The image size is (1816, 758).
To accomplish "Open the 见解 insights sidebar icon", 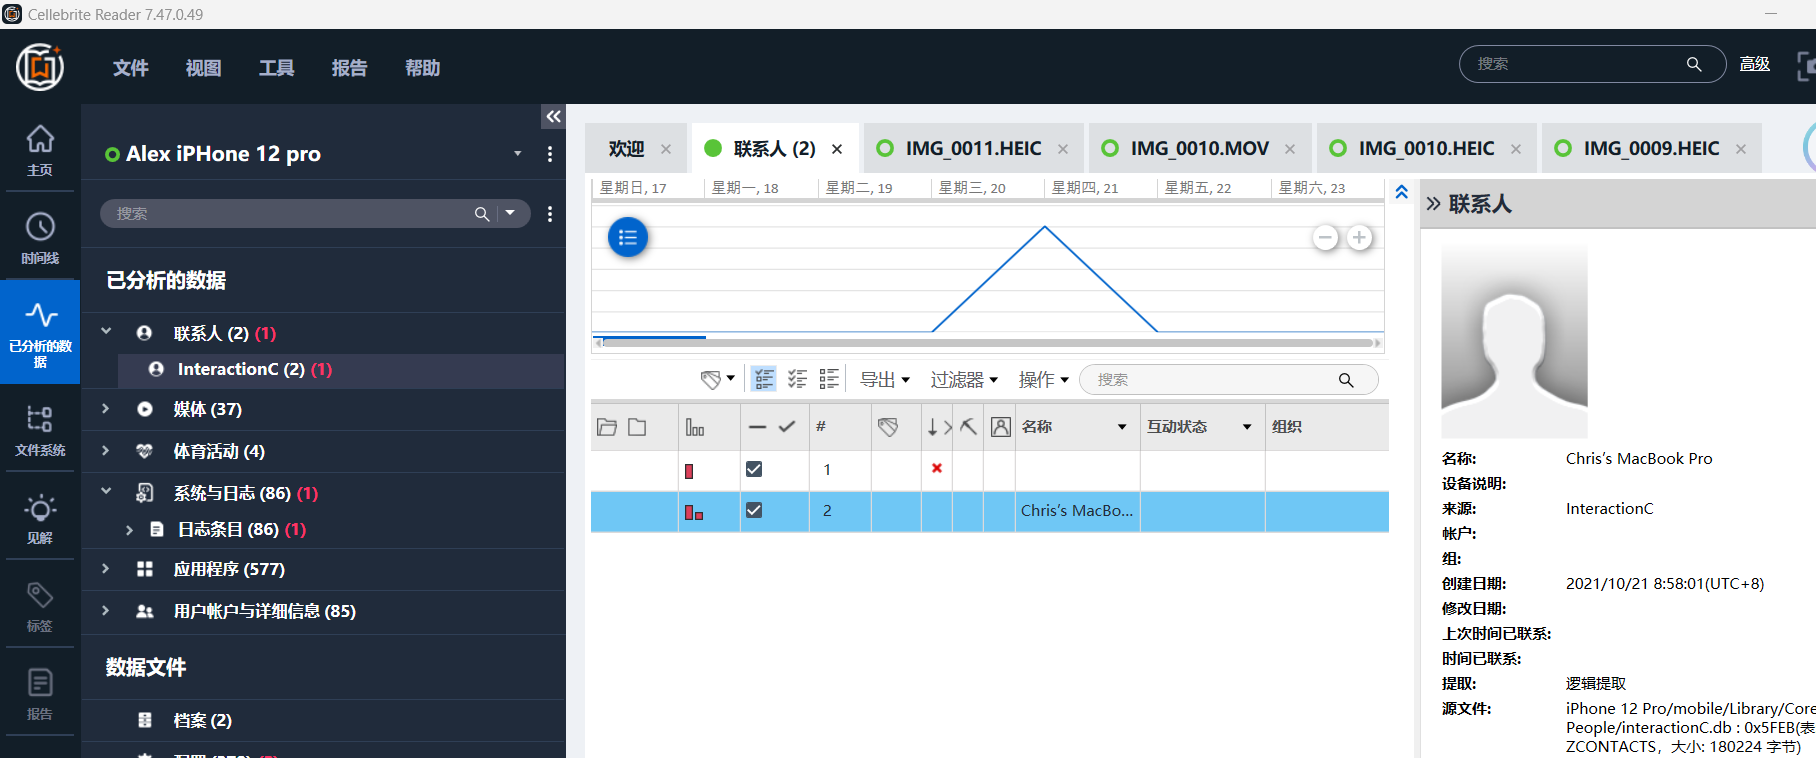I will pyautogui.click(x=40, y=518).
